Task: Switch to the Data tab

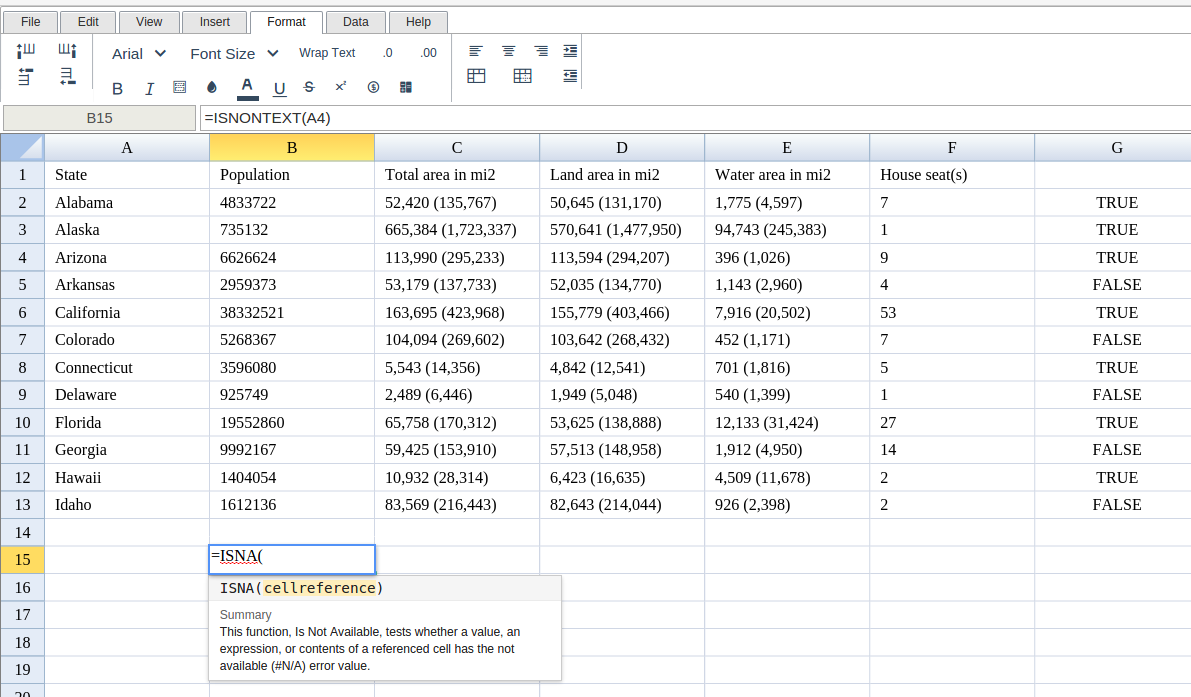Action: pyautogui.click(x=355, y=22)
